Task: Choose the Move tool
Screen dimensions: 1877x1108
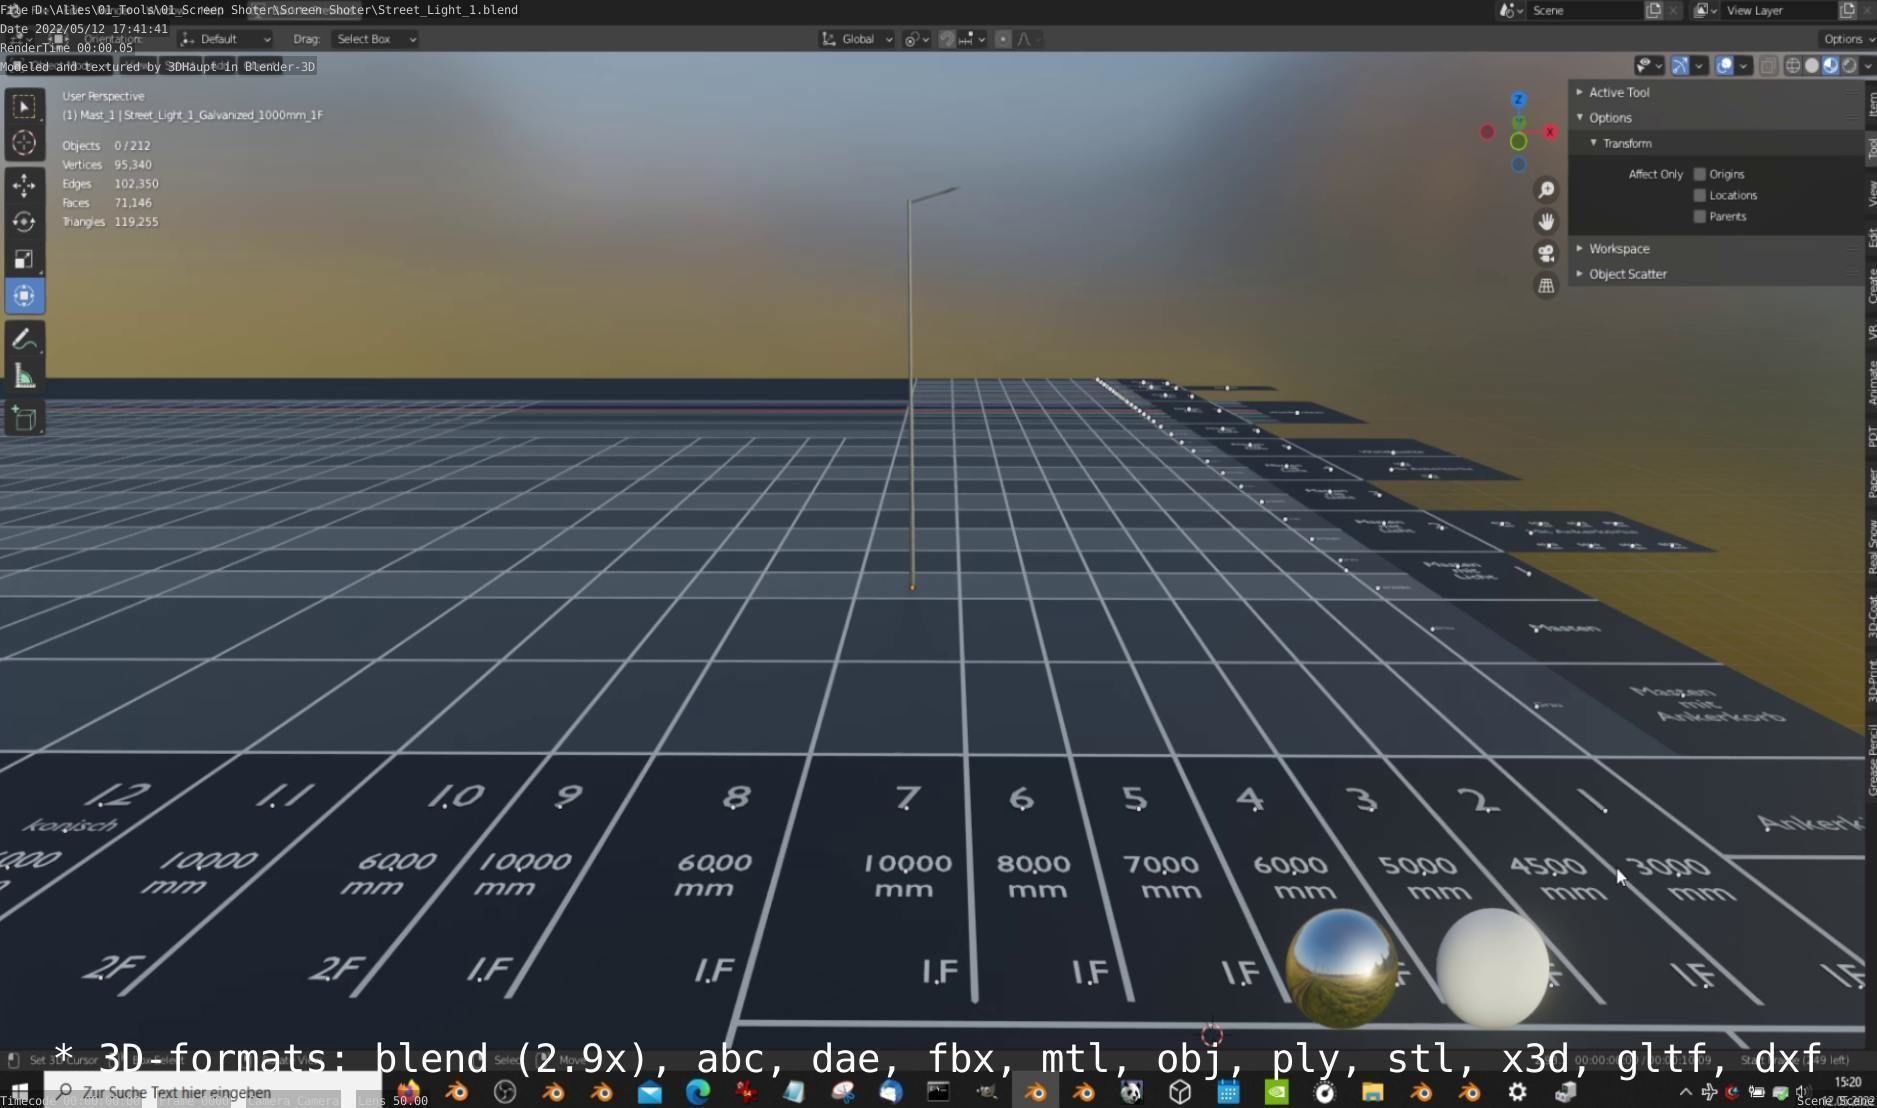Action: pos(25,185)
